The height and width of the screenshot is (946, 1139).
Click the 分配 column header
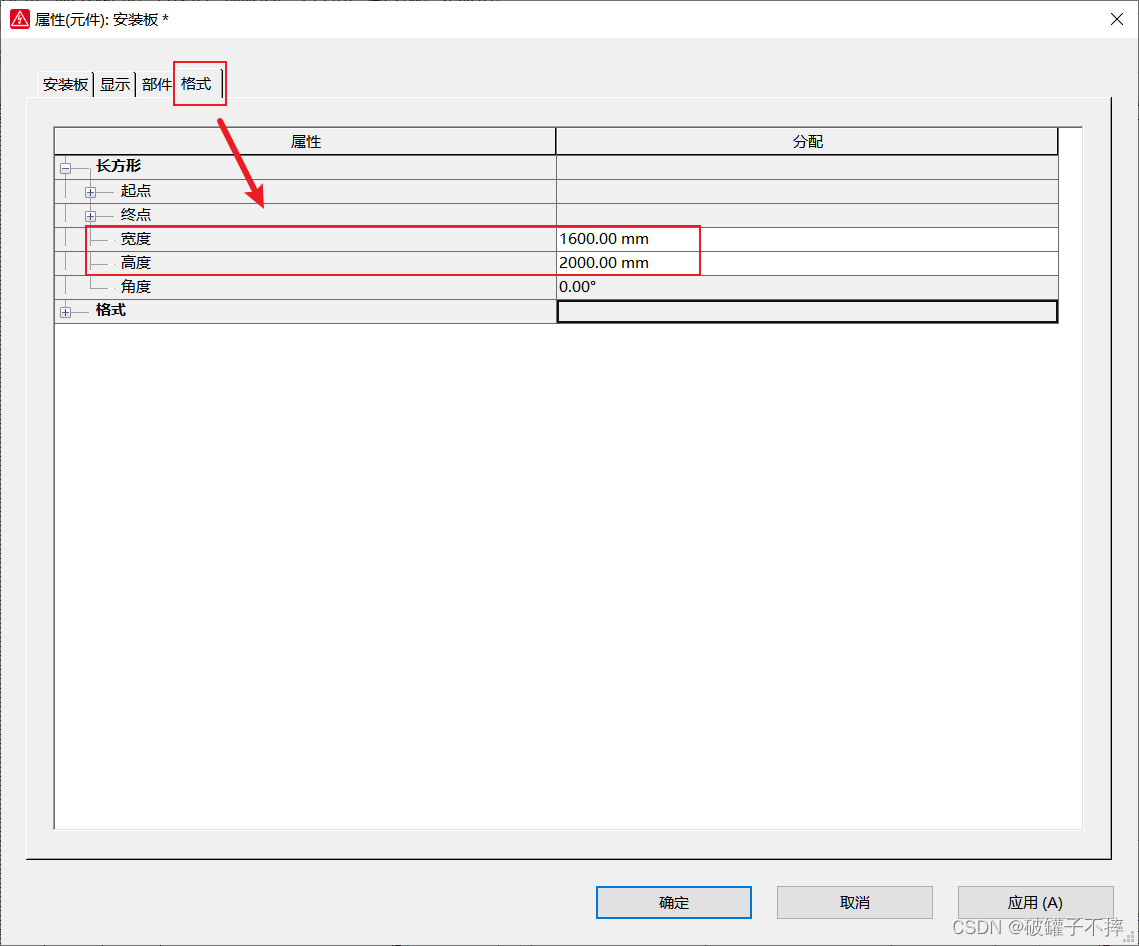tap(807, 142)
